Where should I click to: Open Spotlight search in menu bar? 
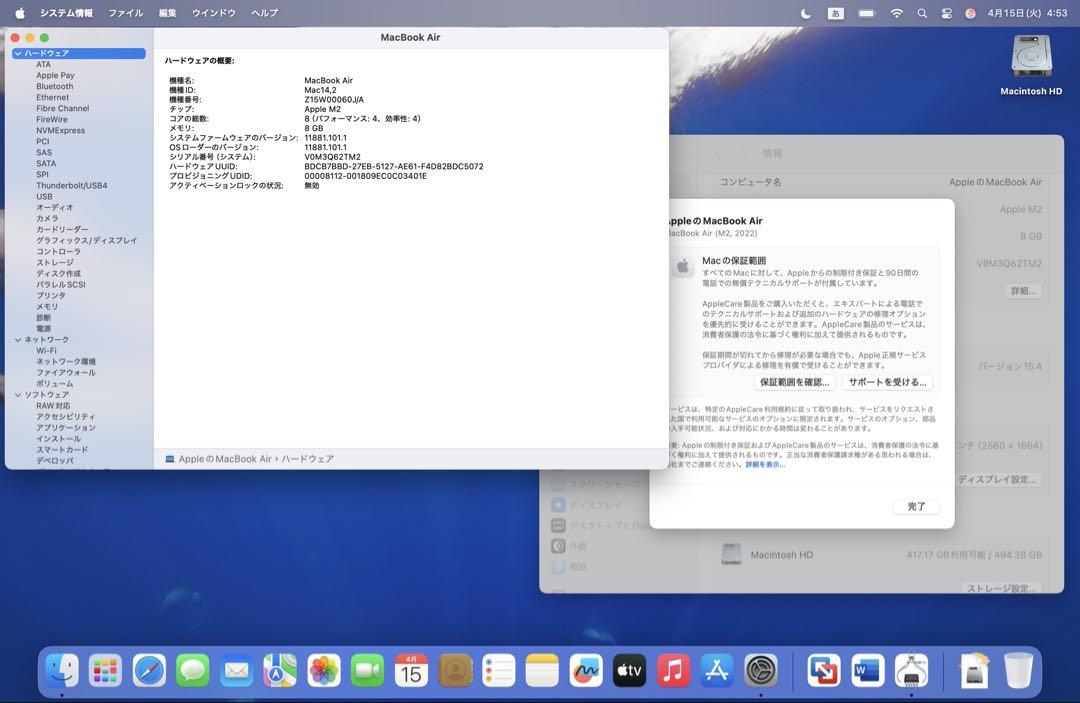922,13
